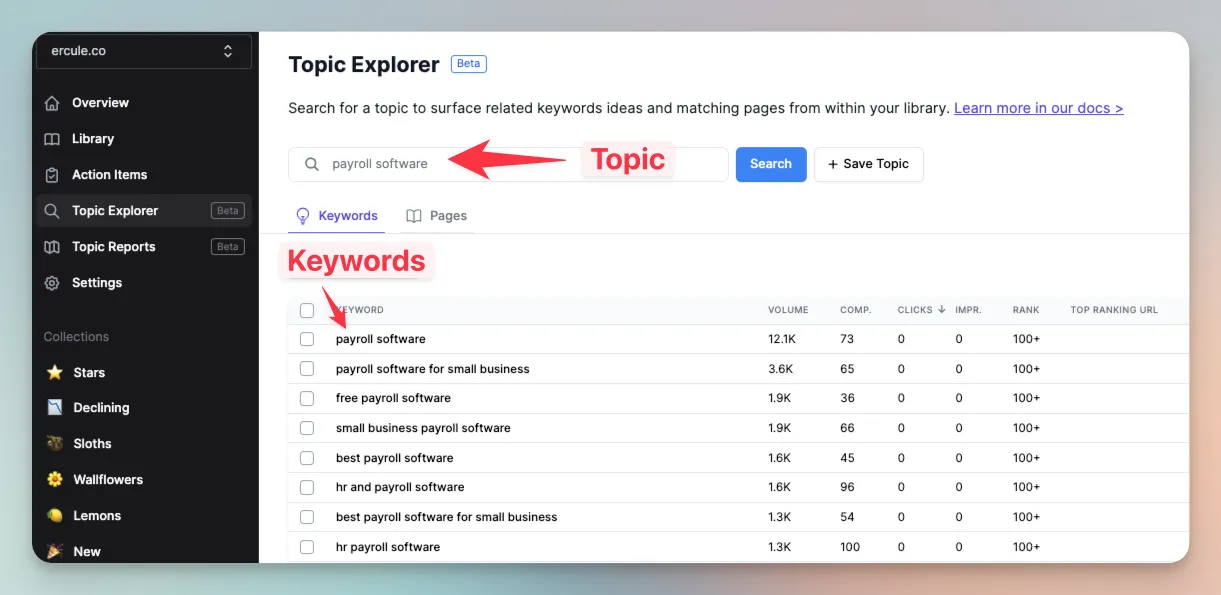Viewport: 1221px width, 595px height.
Task: Sort by the Clicks column arrow
Action: [941, 310]
